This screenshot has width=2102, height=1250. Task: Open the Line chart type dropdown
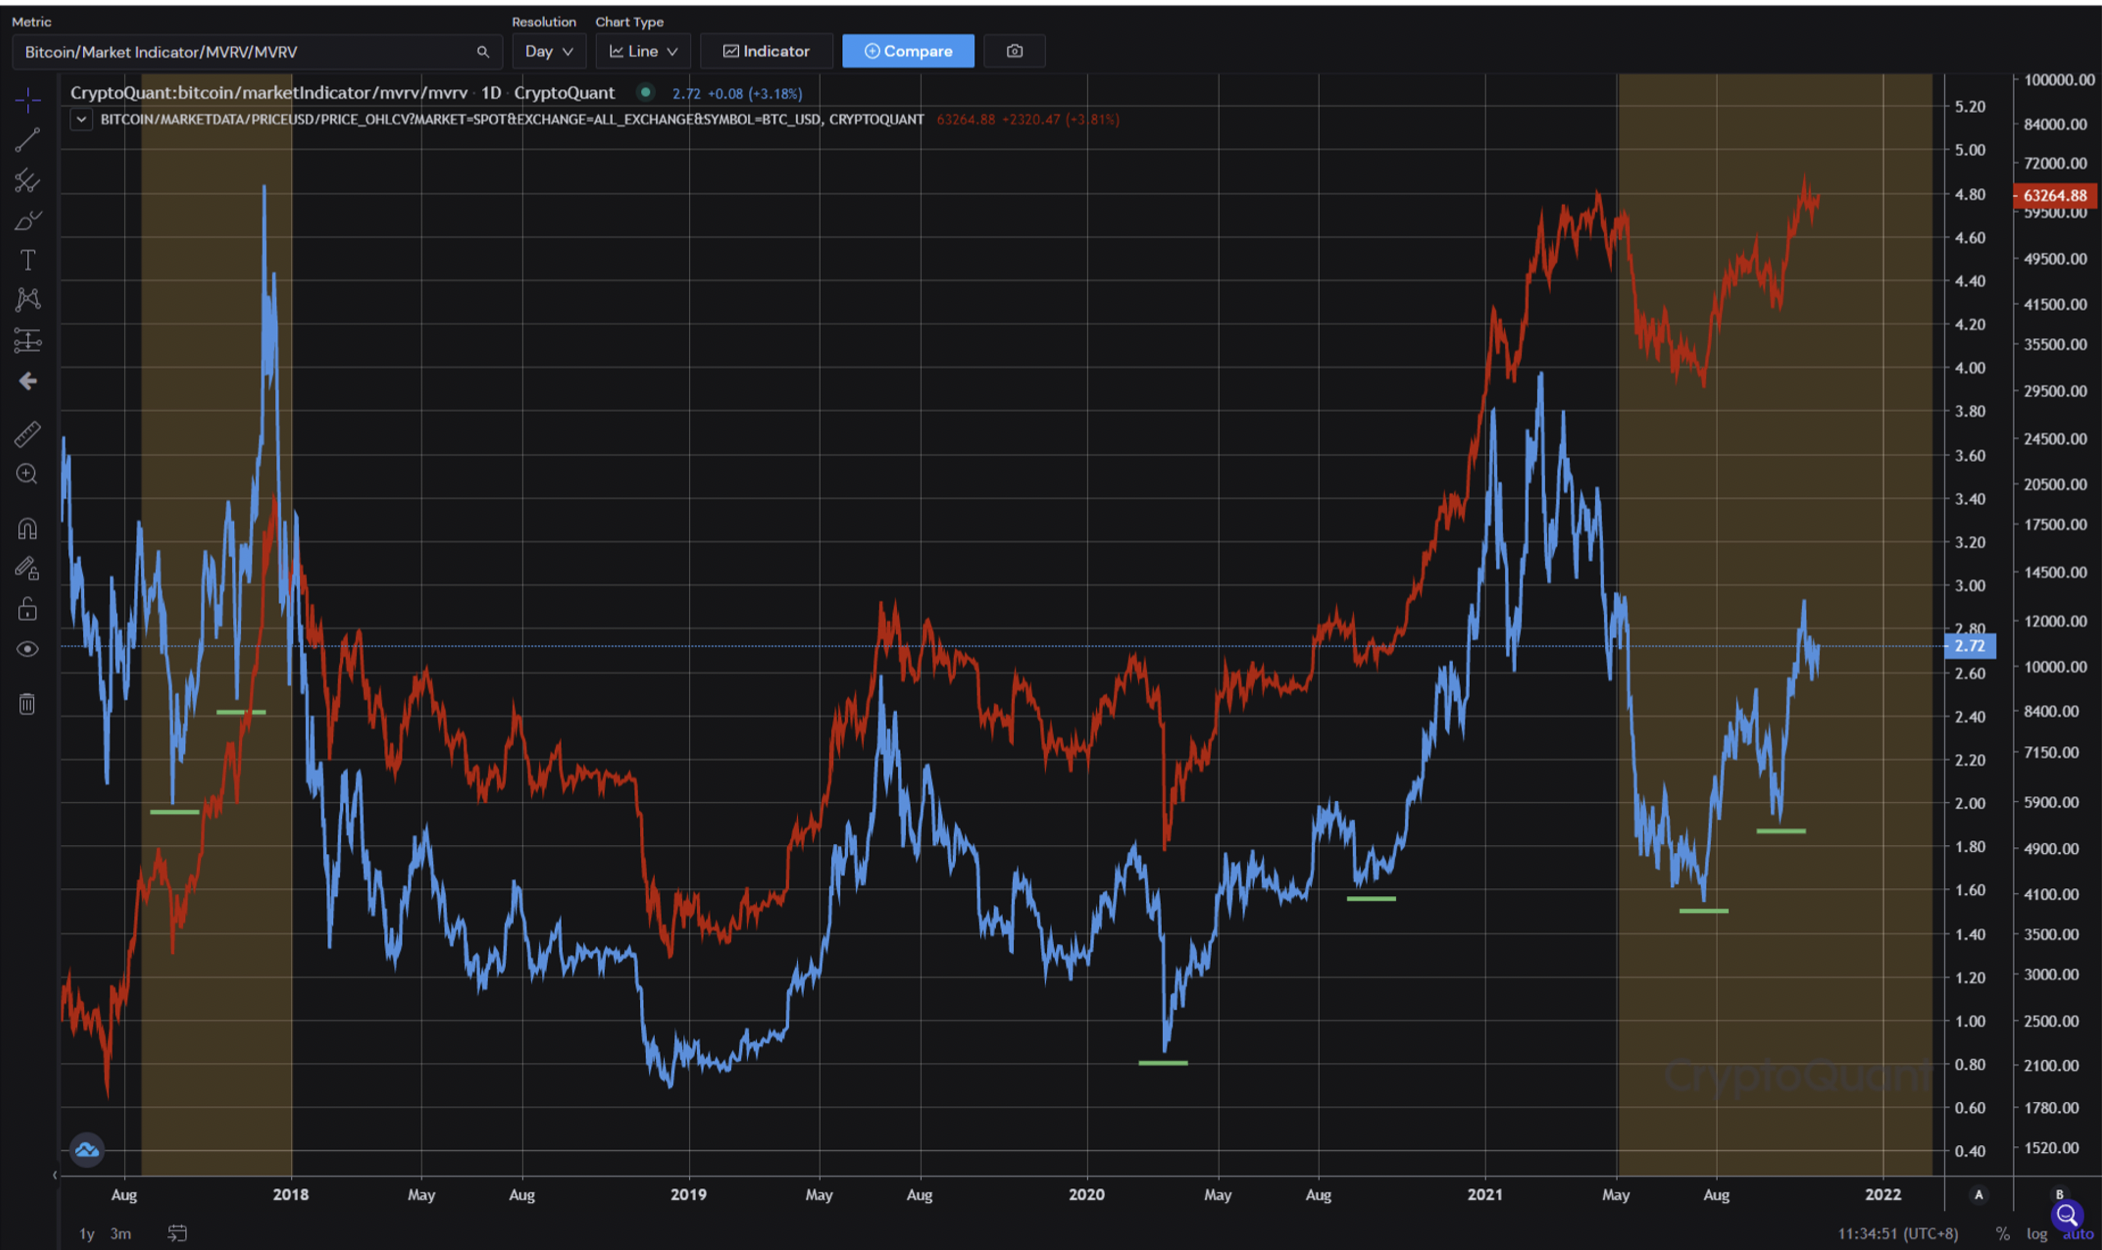pos(643,51)
